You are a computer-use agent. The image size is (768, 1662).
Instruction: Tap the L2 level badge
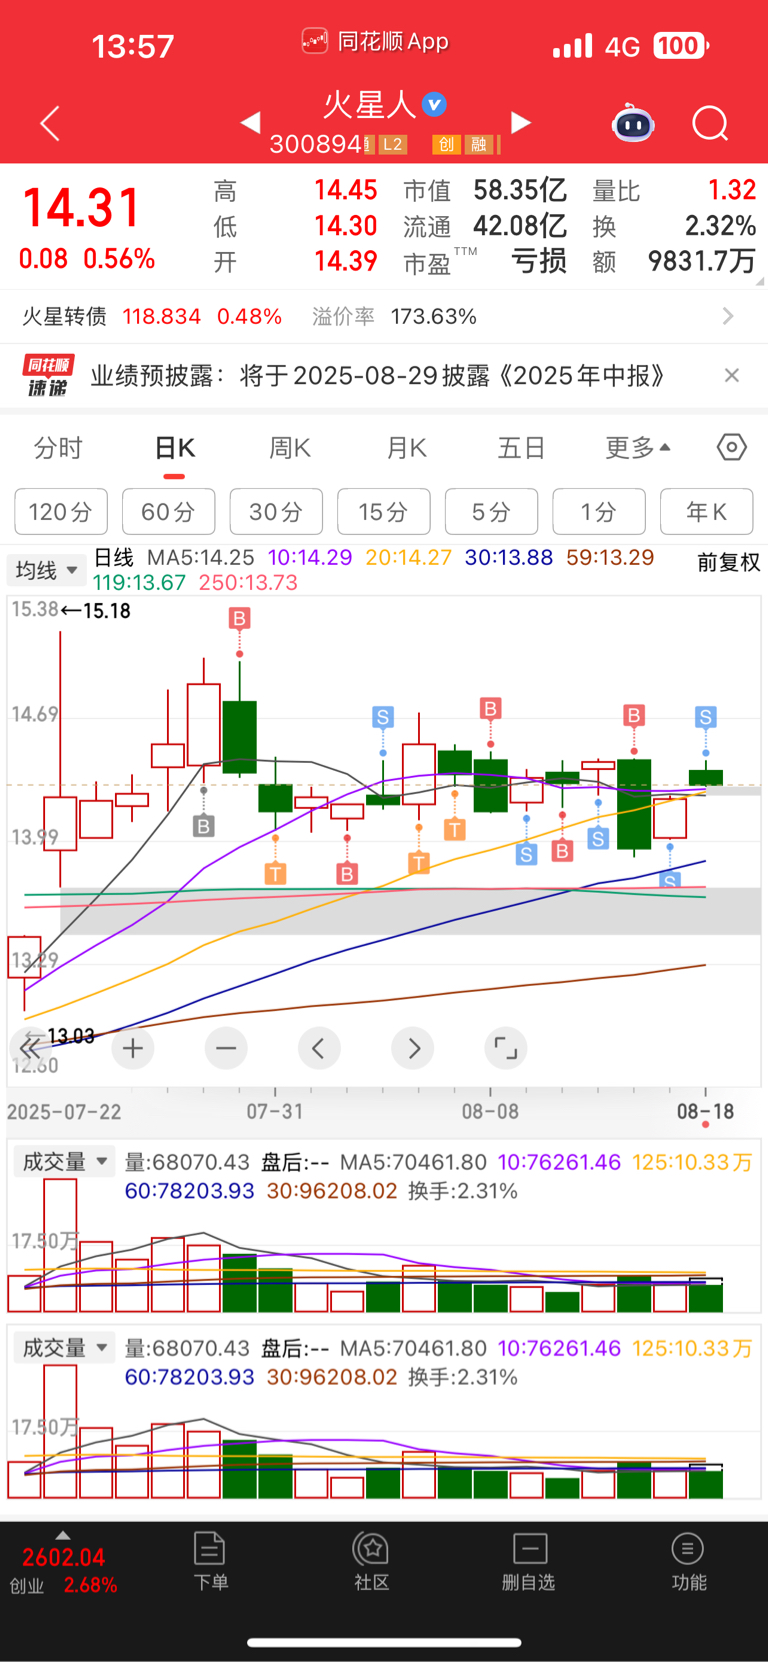pyautogui.click(x=393, y=145)
